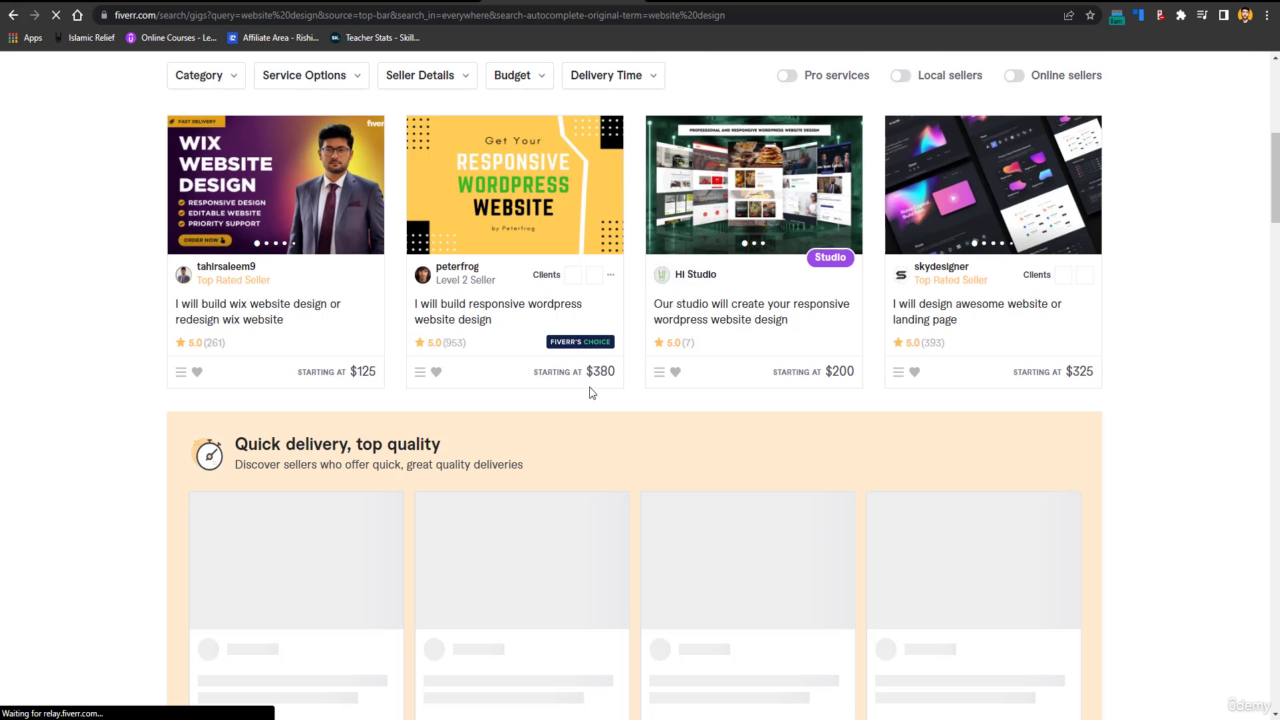Click the $125 starting price
Image resolution: width=1280 pixels, height=720 pixels.
(363, 372)
